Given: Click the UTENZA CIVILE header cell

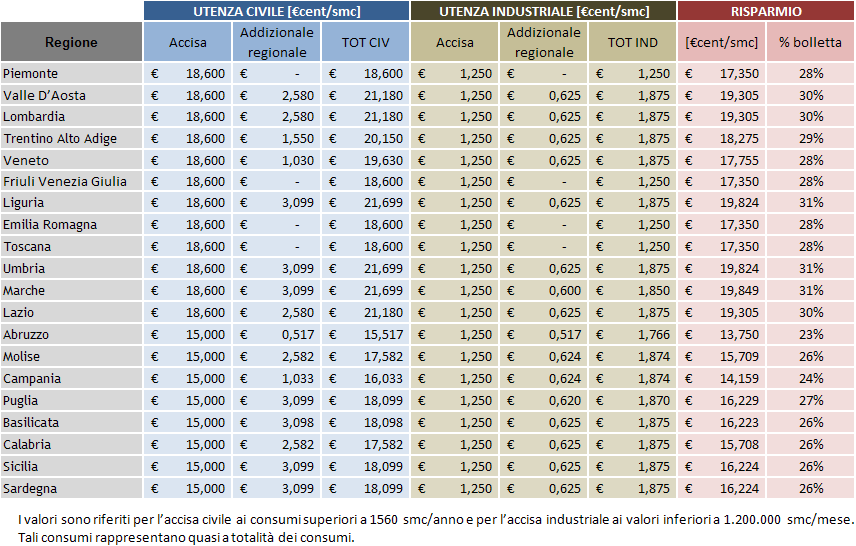Looking at the screenshot, I should point(277,11).
